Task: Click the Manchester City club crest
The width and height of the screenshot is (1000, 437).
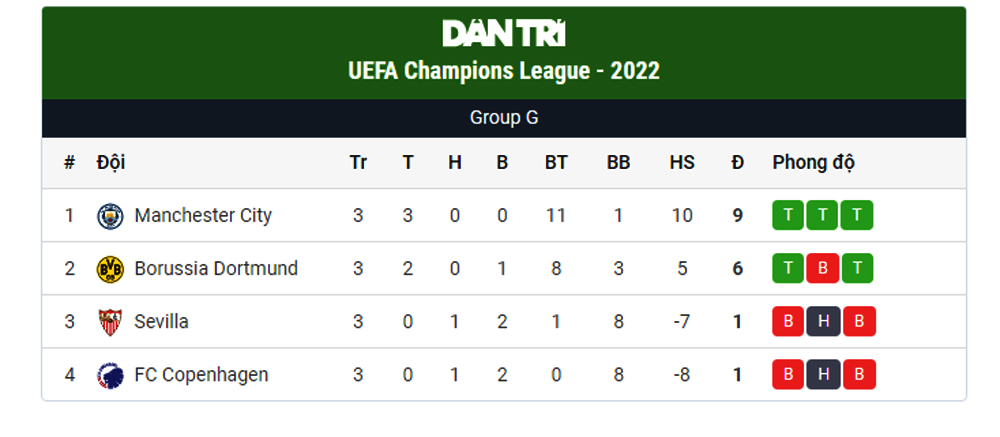Action: point(110,216)
